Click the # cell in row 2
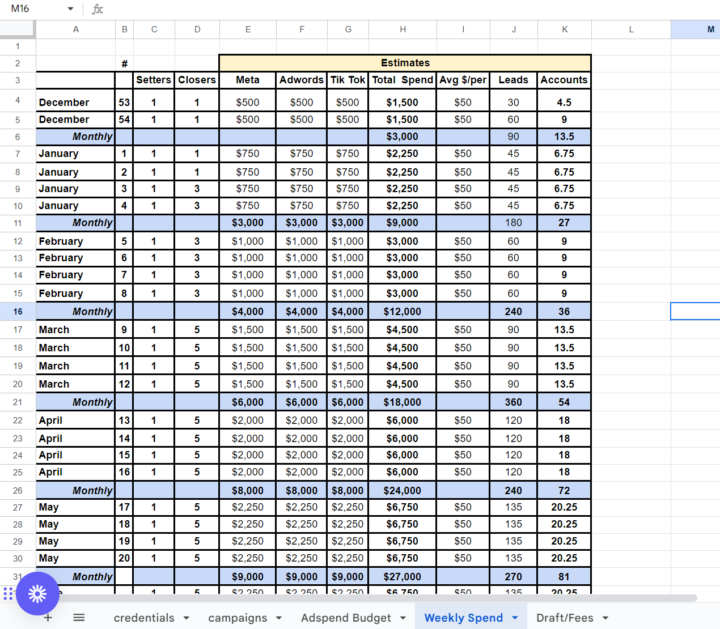The height and width of the screenshot is (629, 720). (x=124, y=63)
